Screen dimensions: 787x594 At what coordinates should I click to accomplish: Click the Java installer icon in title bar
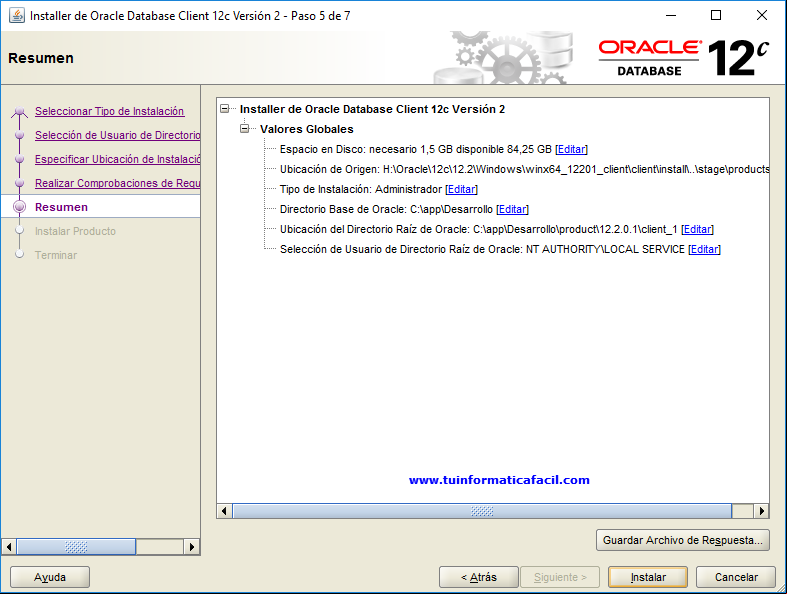17,16
